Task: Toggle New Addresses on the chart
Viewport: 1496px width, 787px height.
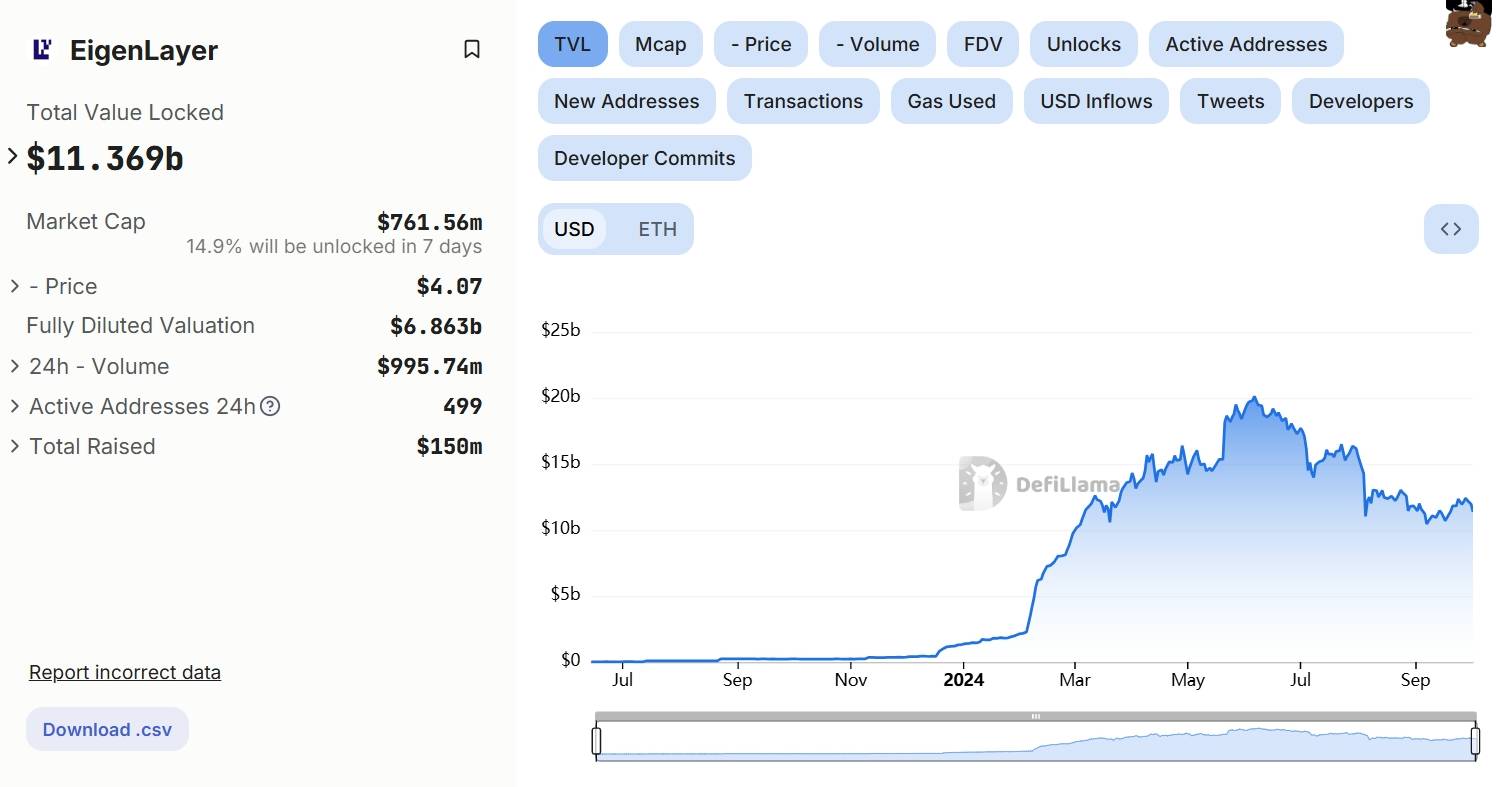Action: coord(627,101)
